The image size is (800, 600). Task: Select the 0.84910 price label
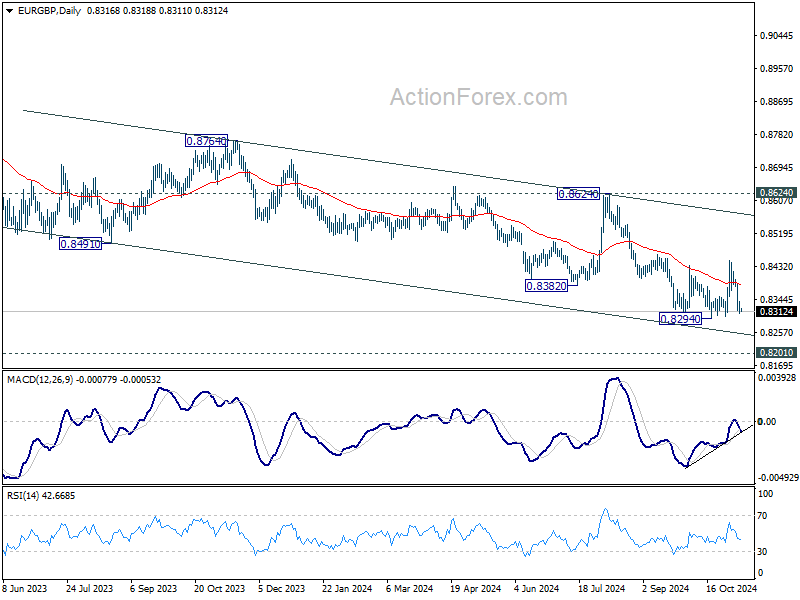[81, 244]
